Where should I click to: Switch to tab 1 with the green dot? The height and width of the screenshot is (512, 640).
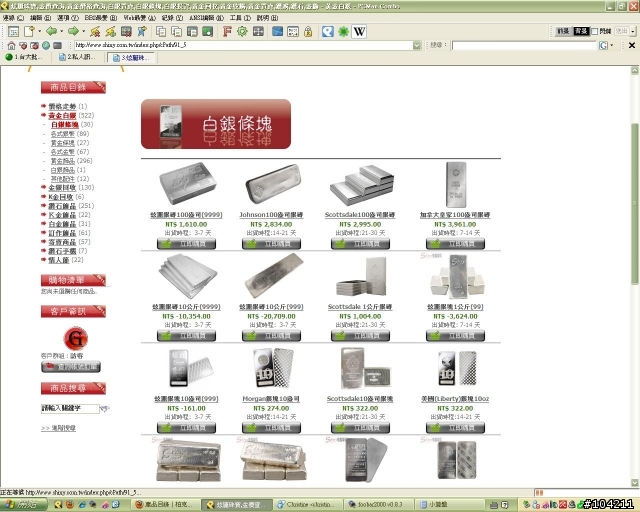coord(25,57)
